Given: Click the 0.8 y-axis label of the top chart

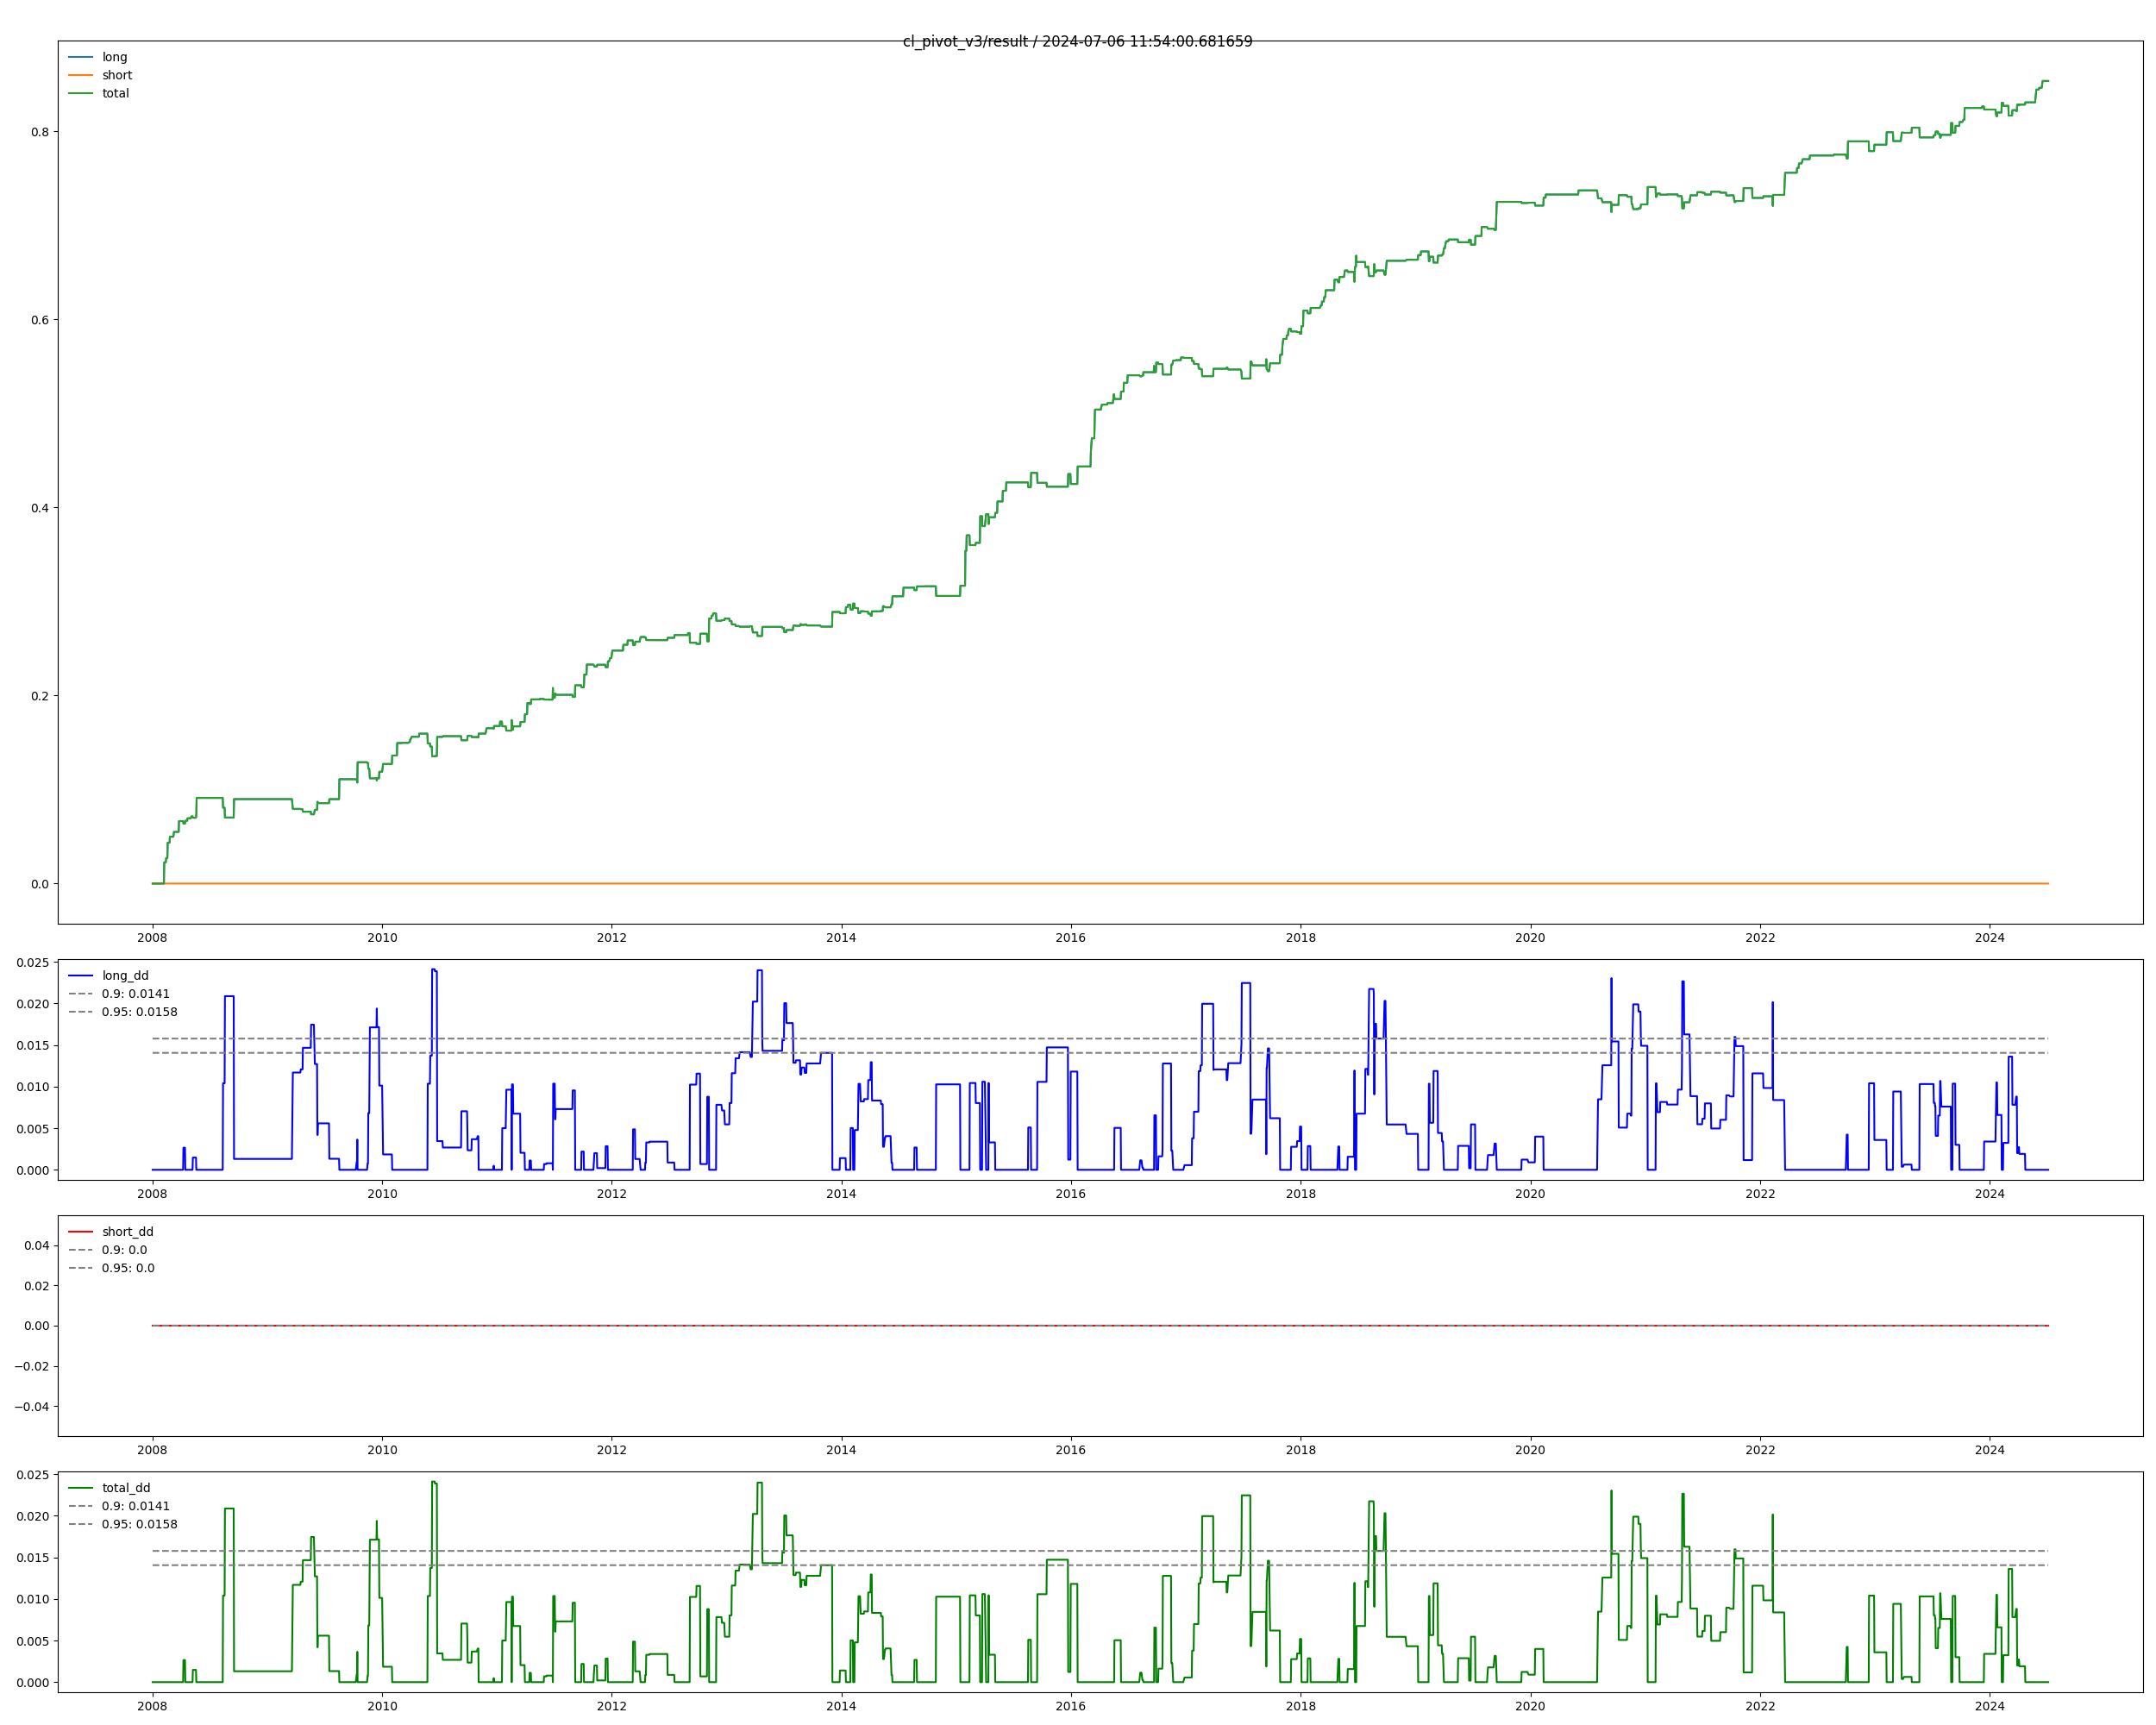Looking at the screenshot, I should [39, 132].
